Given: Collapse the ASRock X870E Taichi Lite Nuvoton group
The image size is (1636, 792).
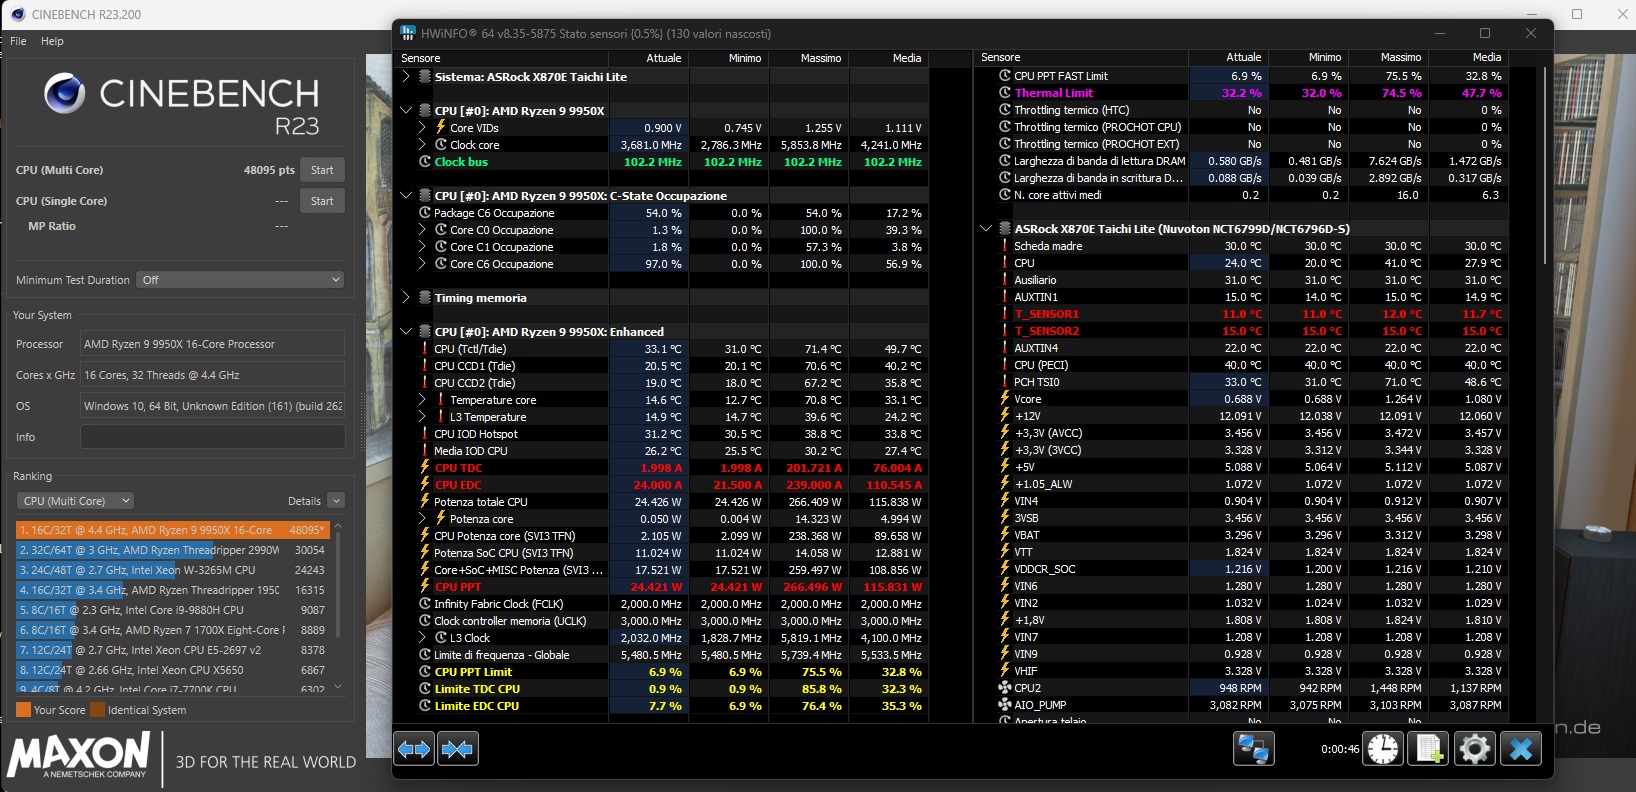Looking at the screenshot, I should pos(986,228).
